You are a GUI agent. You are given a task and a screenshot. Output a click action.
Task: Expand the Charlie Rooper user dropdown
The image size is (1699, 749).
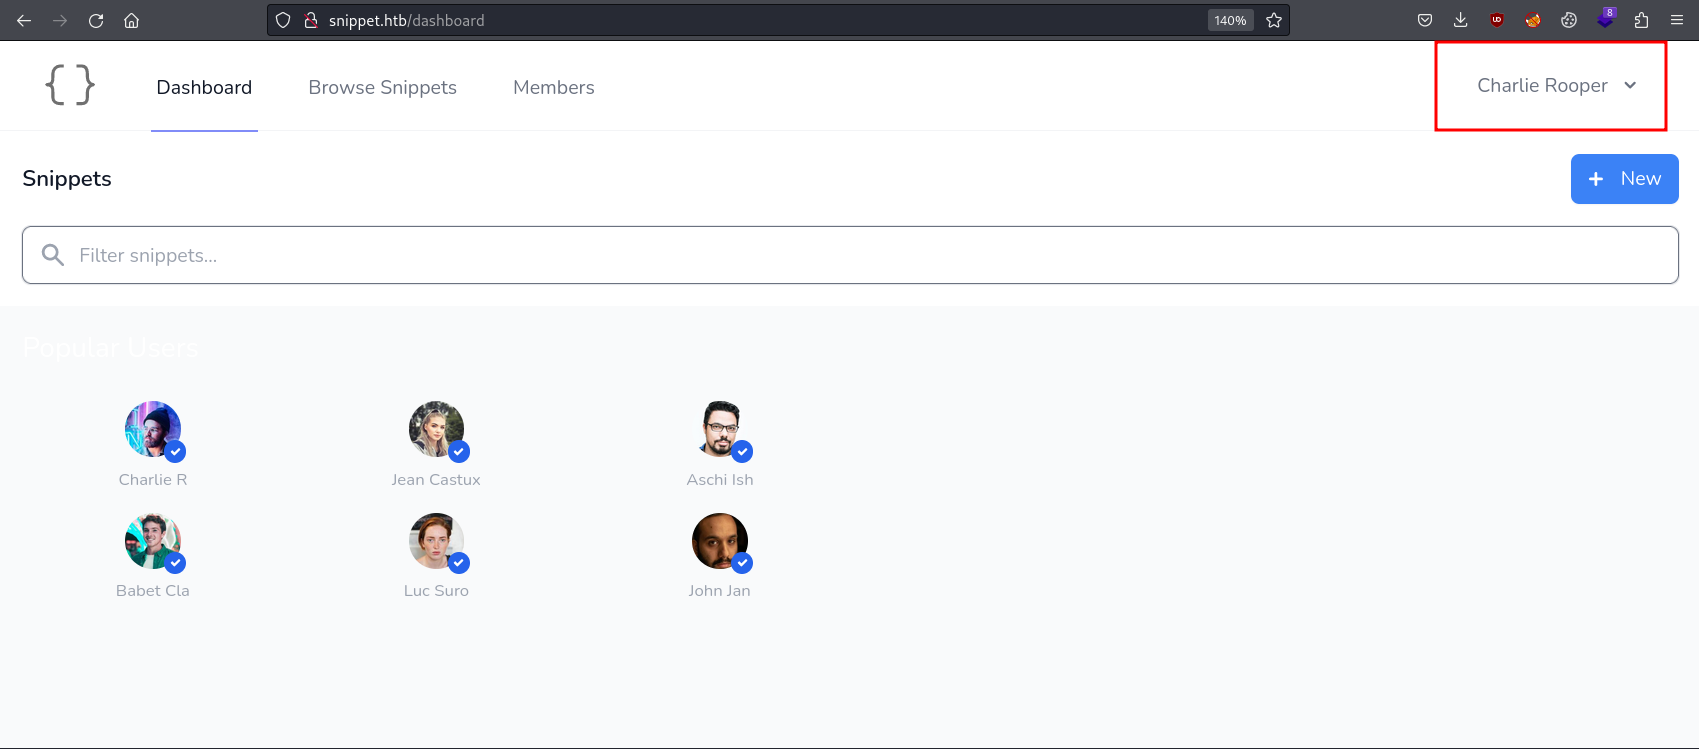click(1556, 86)
